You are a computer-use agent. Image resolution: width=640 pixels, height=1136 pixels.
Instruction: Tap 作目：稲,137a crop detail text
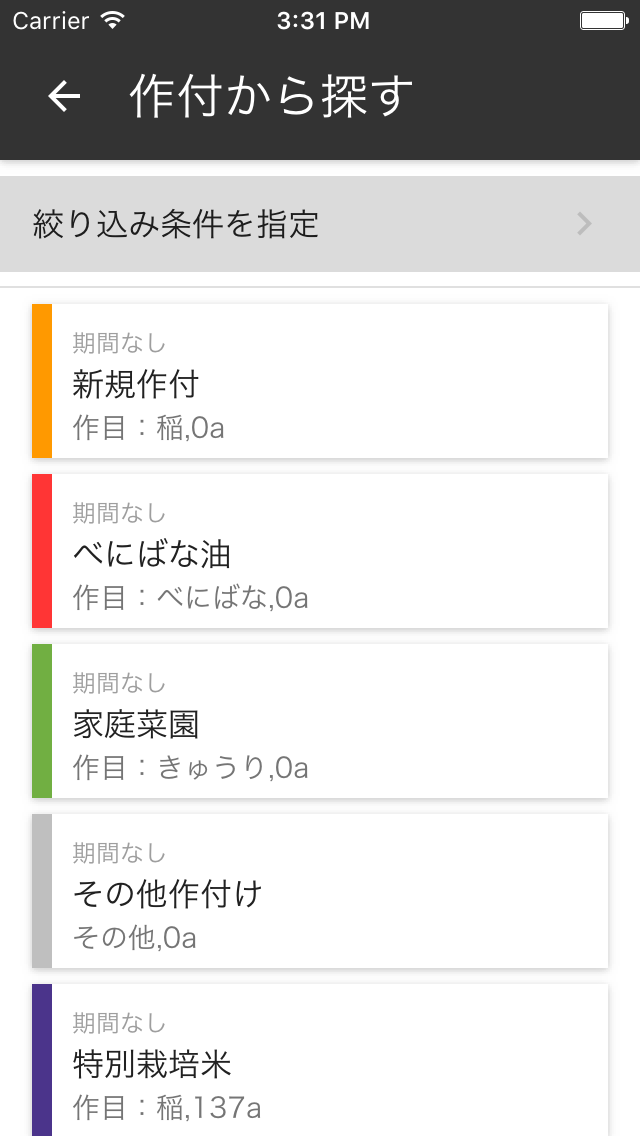point(167,1108)
